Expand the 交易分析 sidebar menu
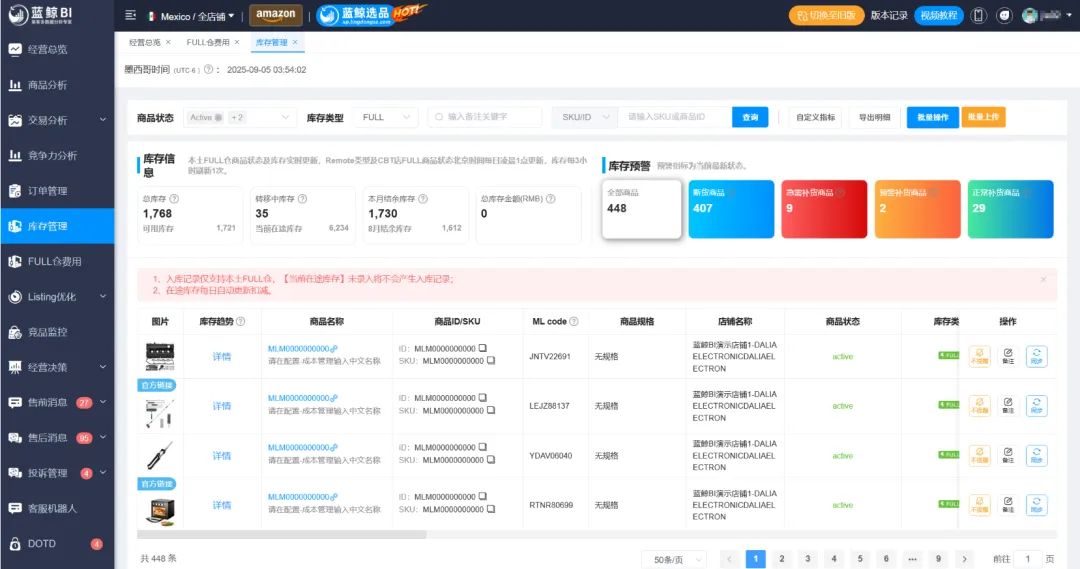The height and width of the screenshot is (569, 1080). 57,120
